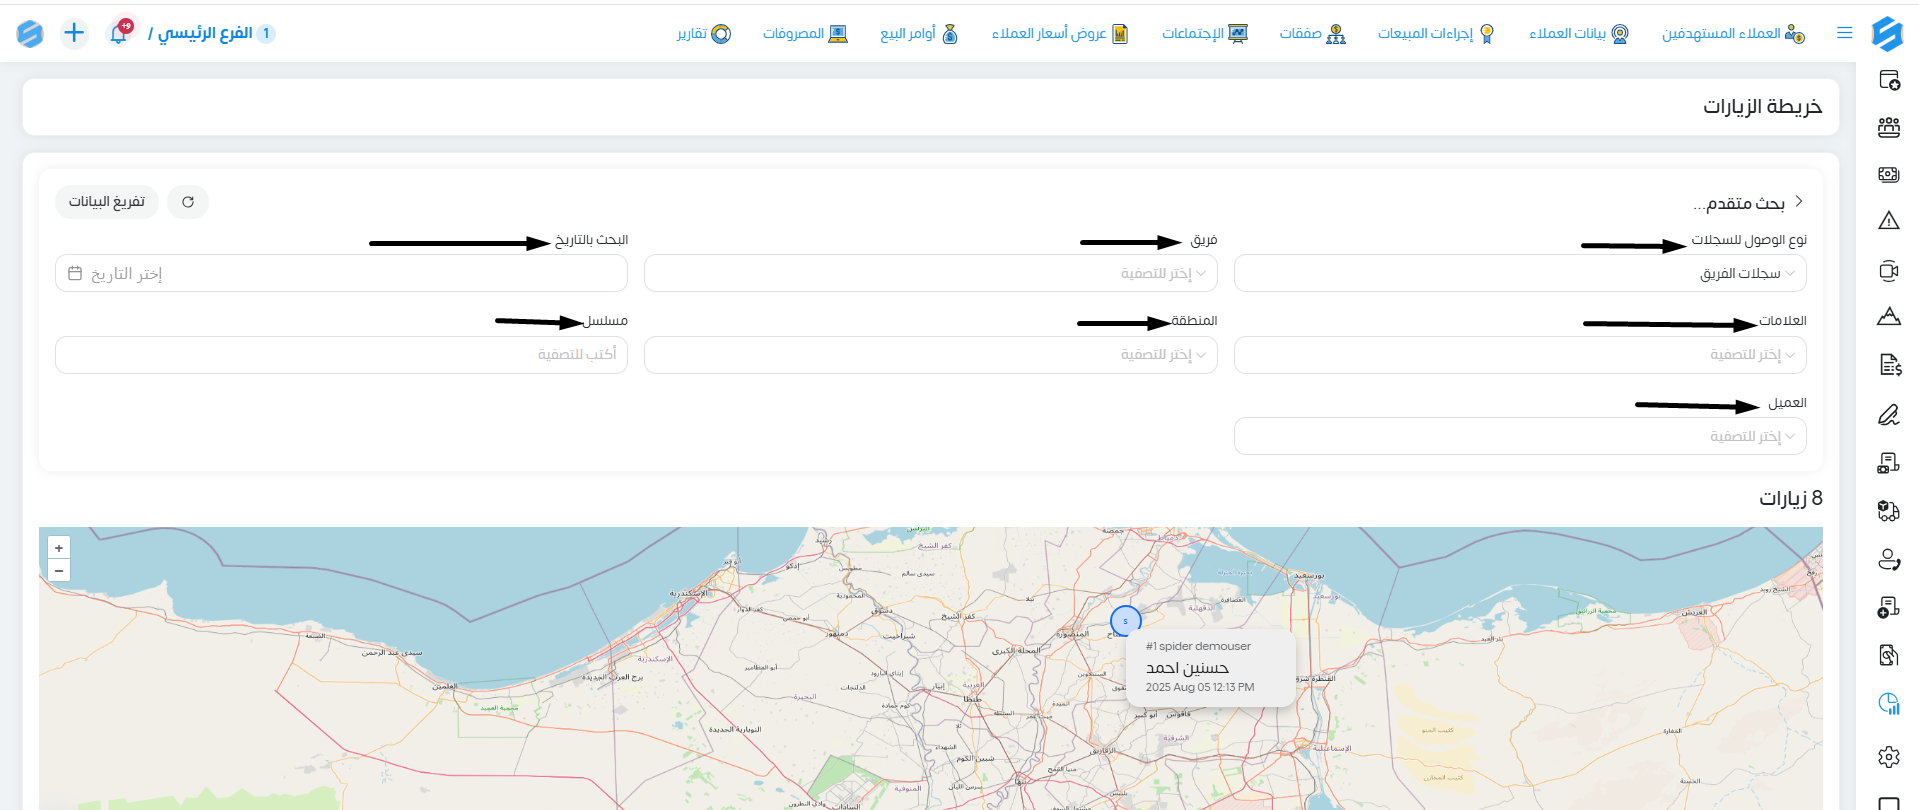Click the blue plus add icon
Viewport: 1919px width, 810px height.
click(74, 33)
